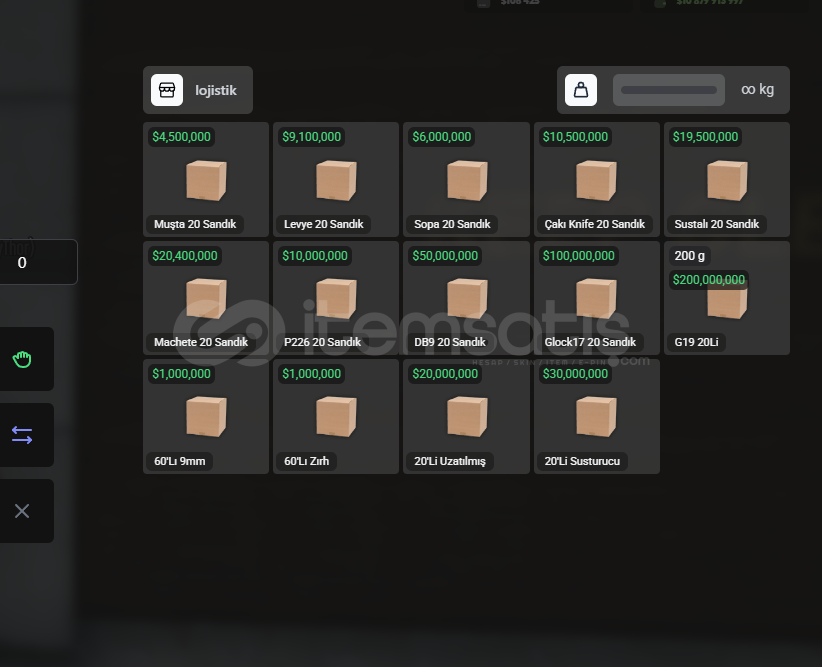Select the Levye 20 Sandık box
This screenshot has height=667, width=822.
click(x=336, y=180)
